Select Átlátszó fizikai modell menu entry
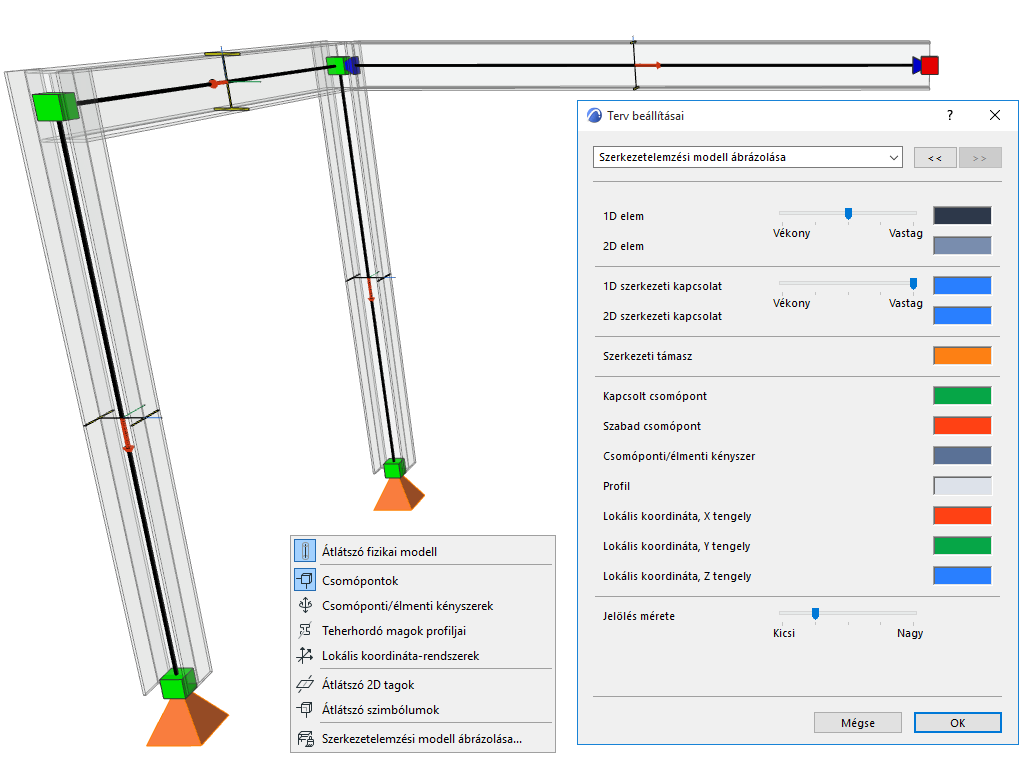The image size is (1024, 758). pos(423,551)
